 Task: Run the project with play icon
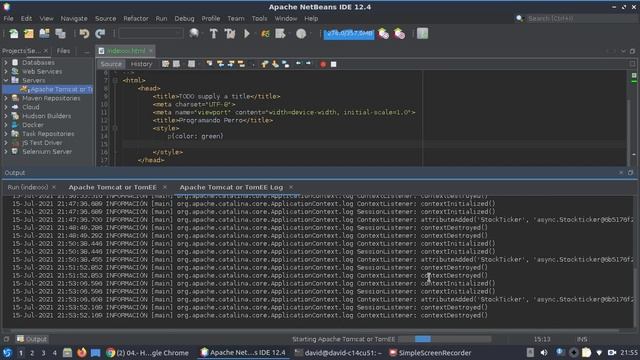[247, 34]
